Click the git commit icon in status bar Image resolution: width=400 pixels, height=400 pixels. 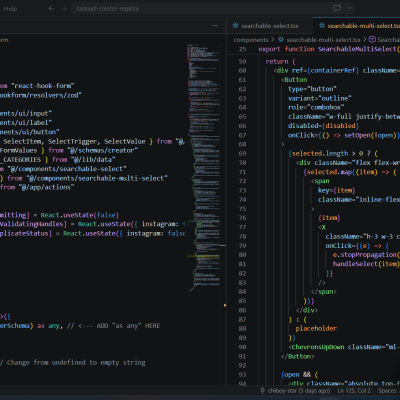(263, 390)
